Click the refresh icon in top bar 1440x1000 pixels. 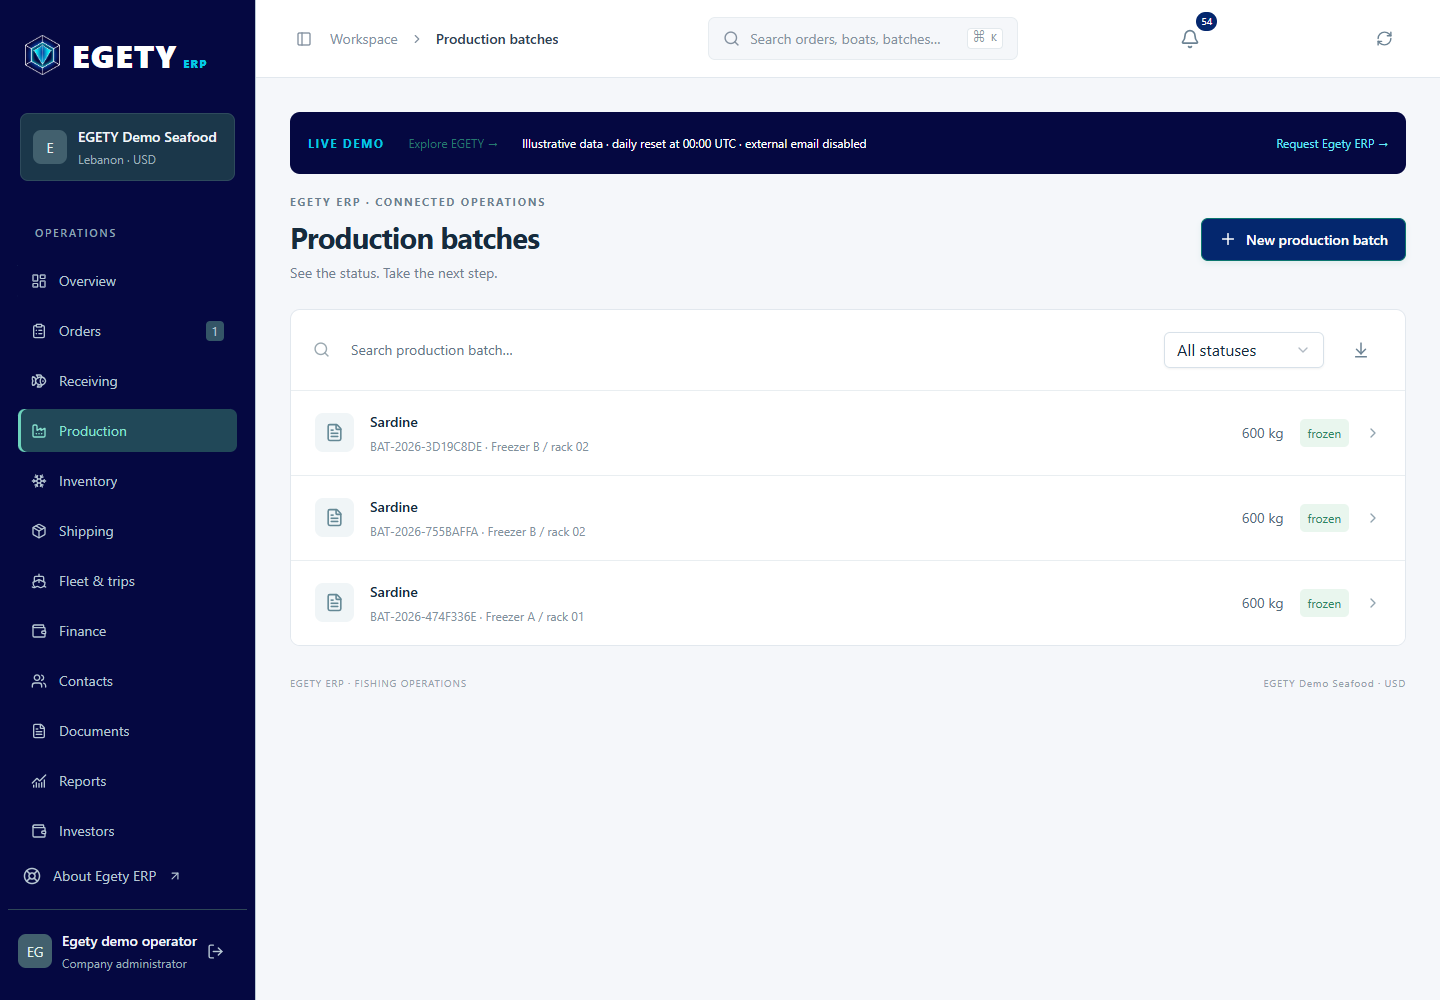[1384, 39]
